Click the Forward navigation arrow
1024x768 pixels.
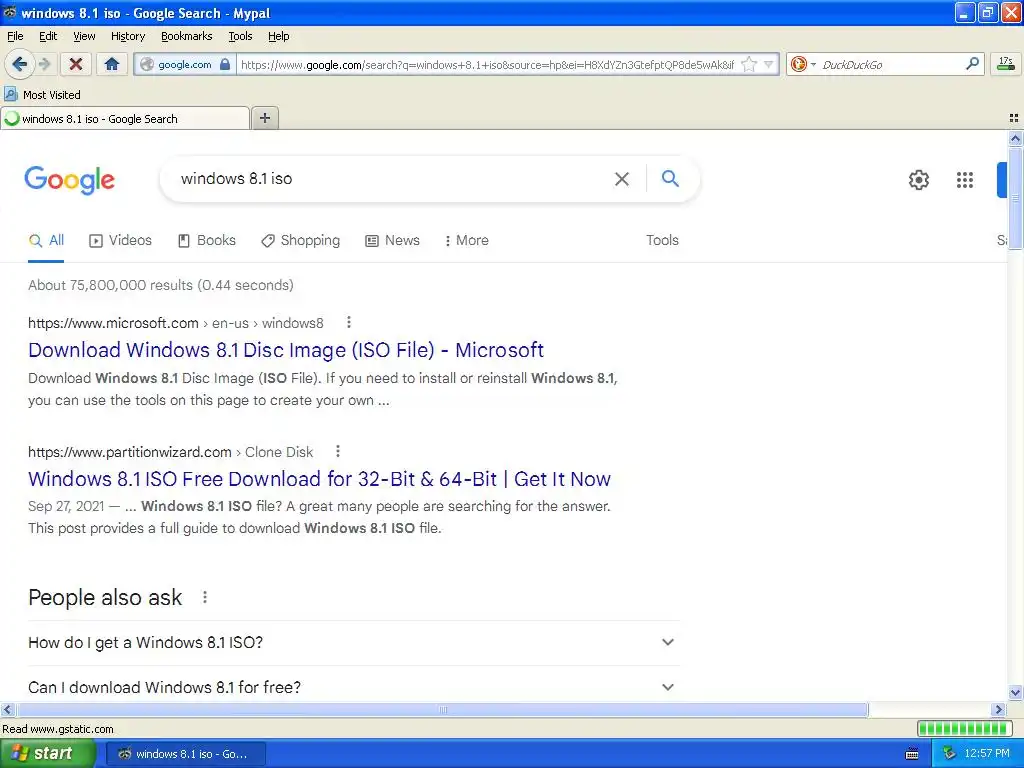pyautogui.click(x=44, y=64)
